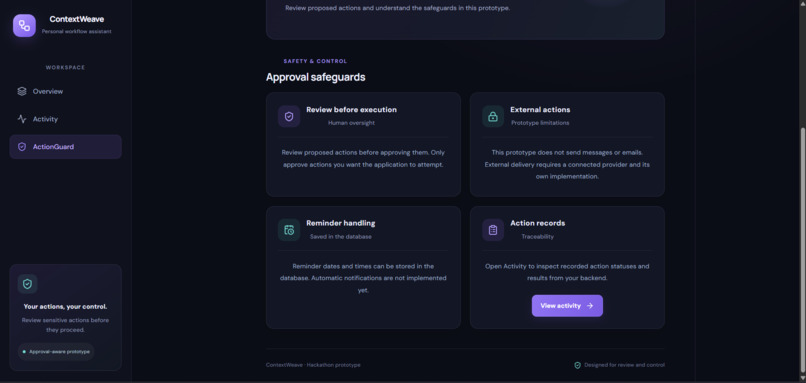The width and height of the screenshot is (806, 383).
Task: Click the calendar clock icon on Reminder handling card
Action: click(x=289, y=230)
